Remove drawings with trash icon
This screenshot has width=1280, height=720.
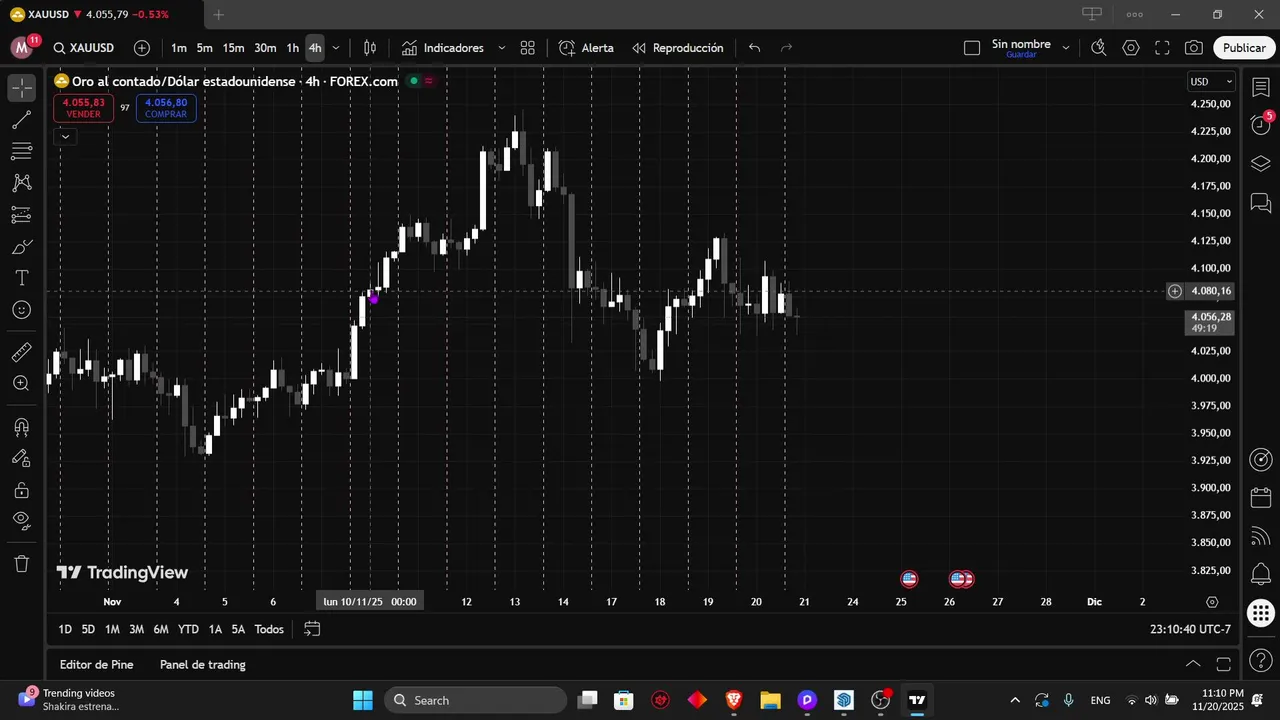pos(21,563)
